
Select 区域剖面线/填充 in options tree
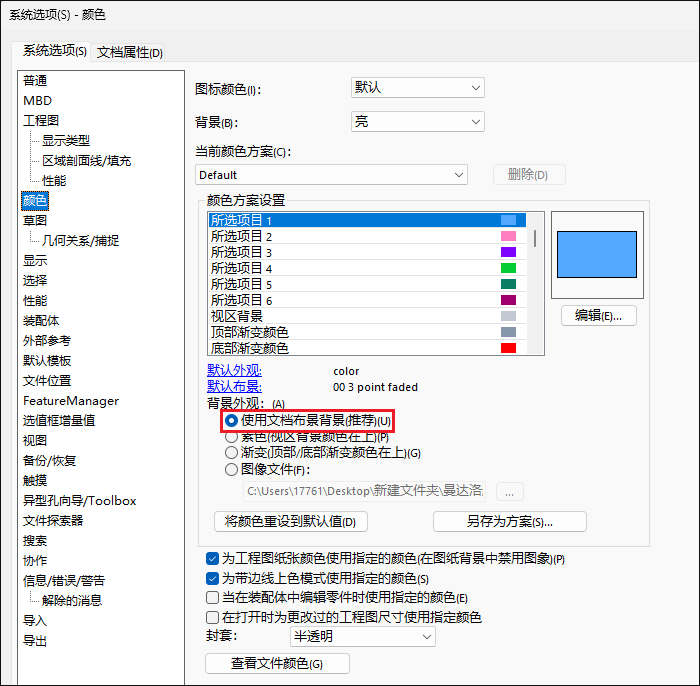point(87,161)
